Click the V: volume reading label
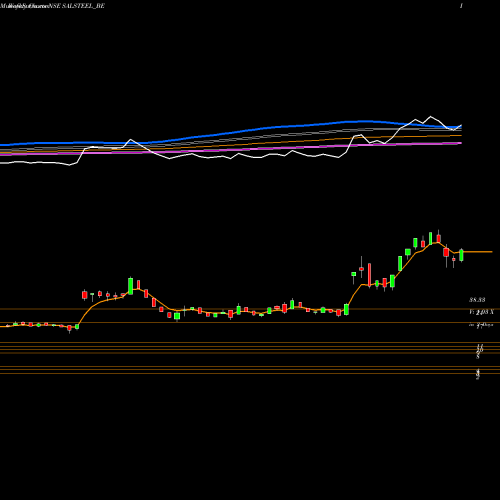 pos(481,312)
